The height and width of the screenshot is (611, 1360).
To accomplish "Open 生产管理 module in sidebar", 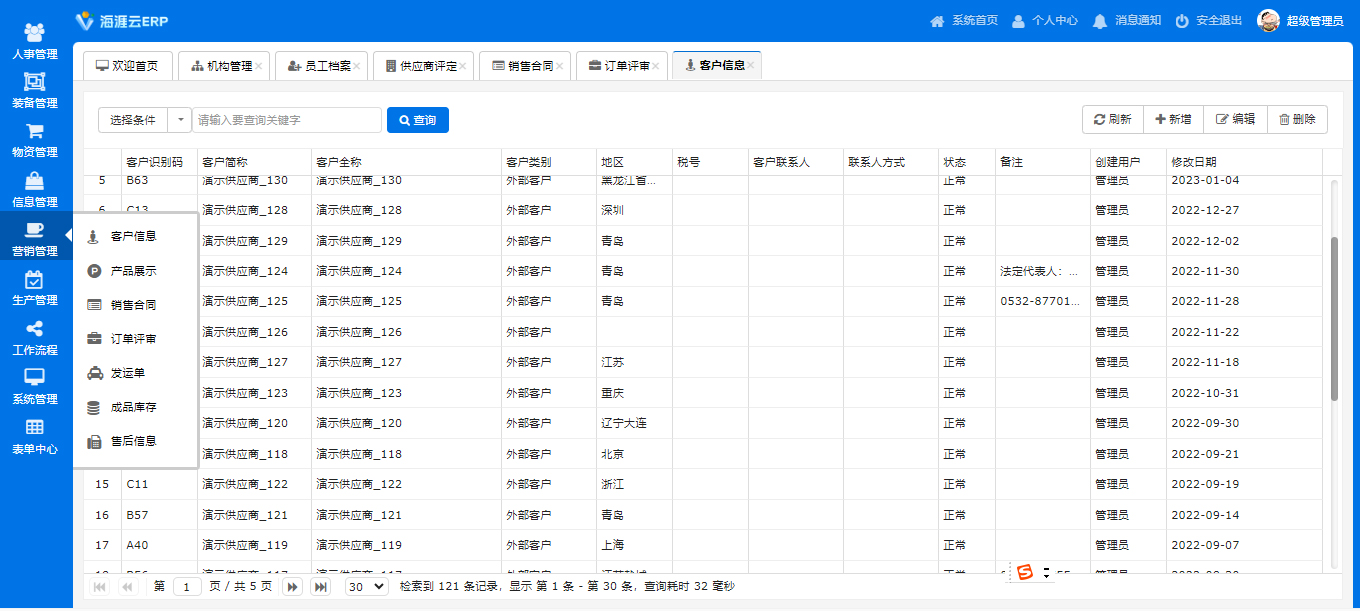I will (35, 288).
